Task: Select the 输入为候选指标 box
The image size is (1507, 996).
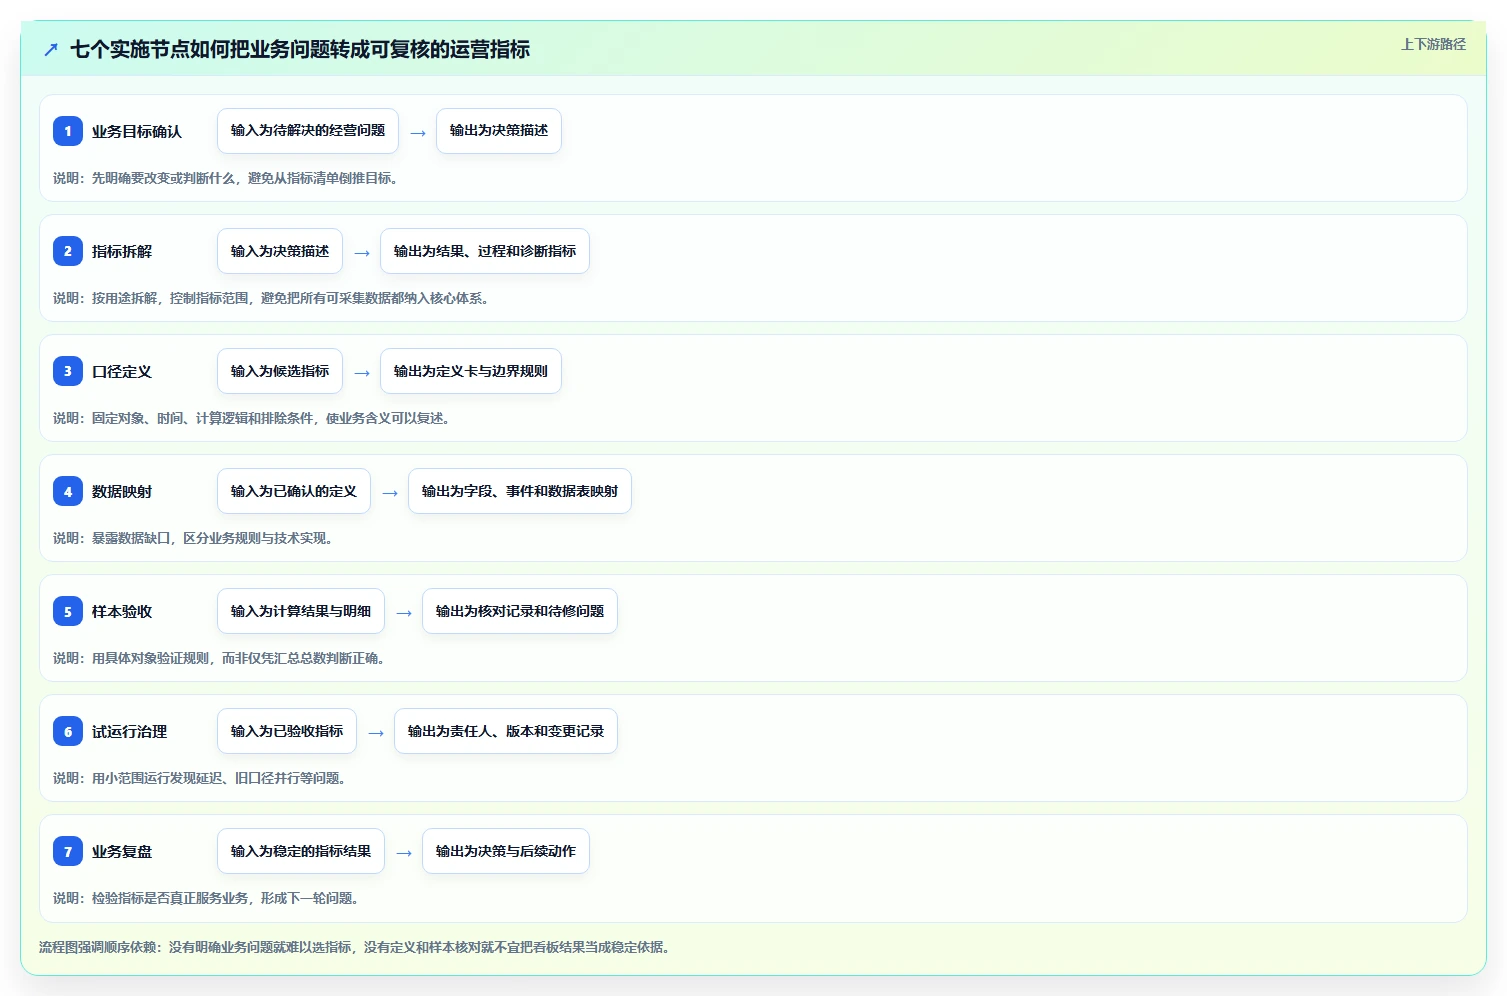Action: point(280,371)
